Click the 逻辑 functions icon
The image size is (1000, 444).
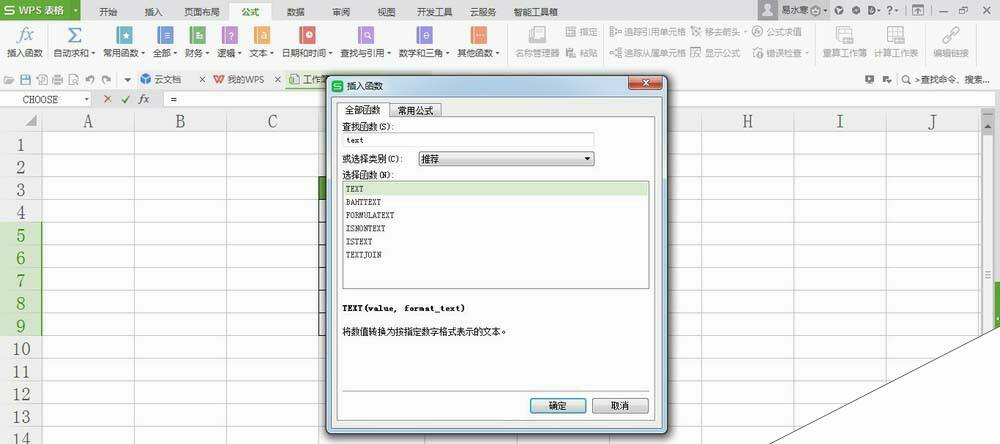pos(230,35)
